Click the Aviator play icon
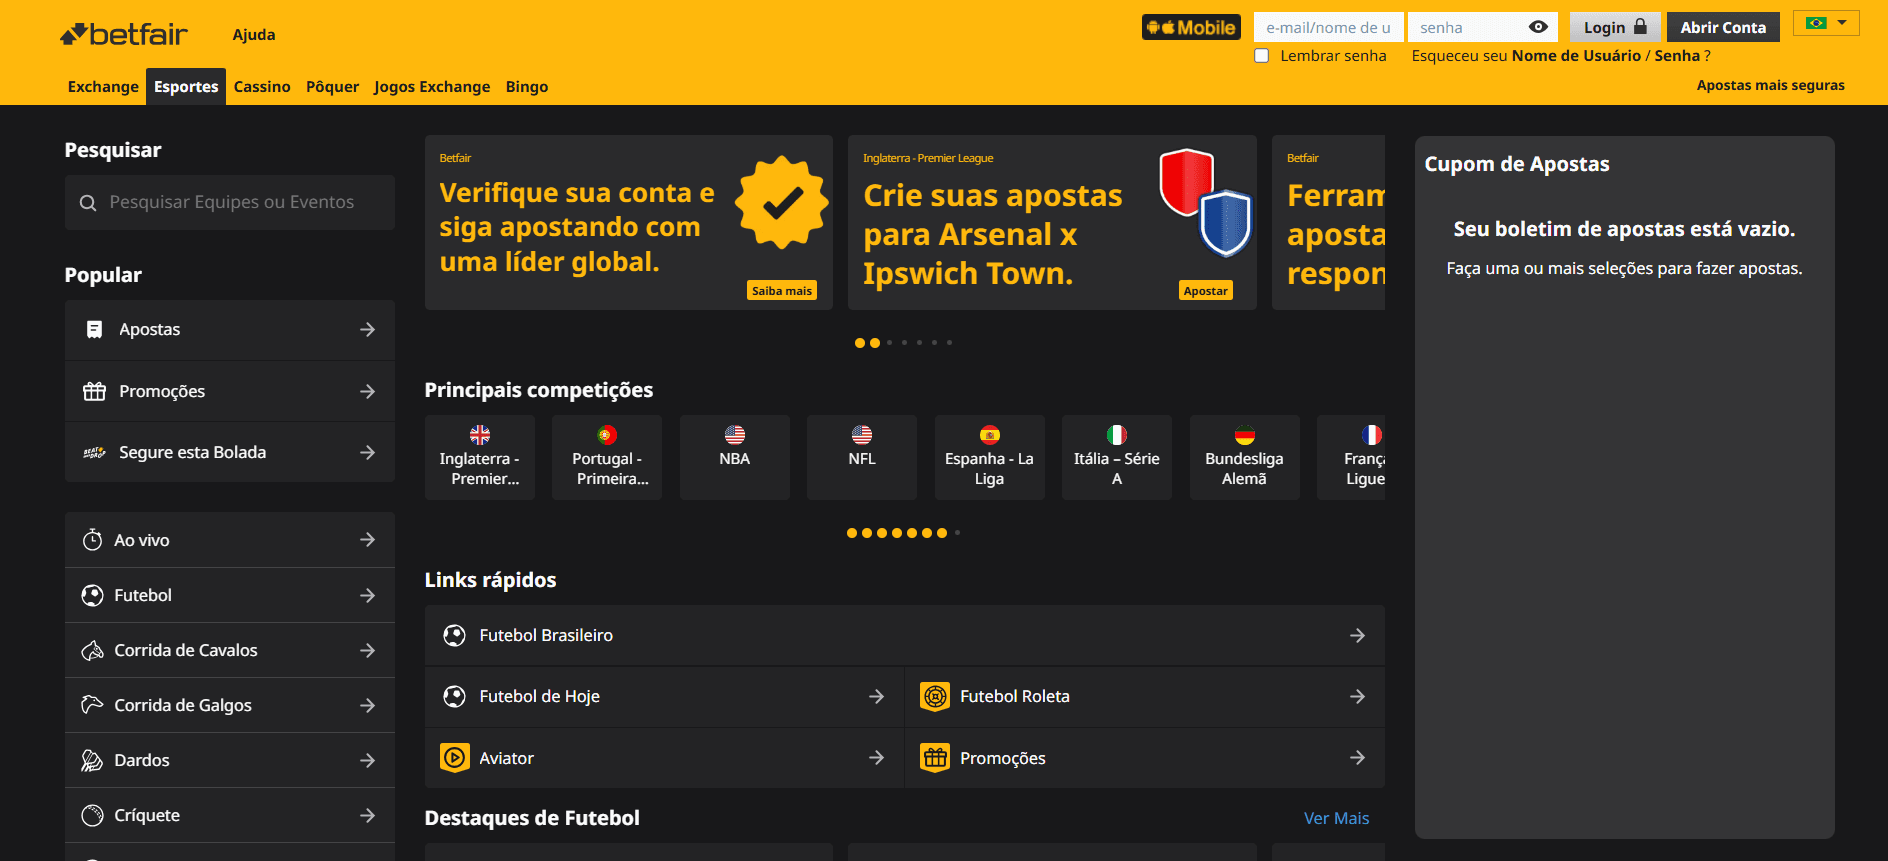Screen dimensions: 1888x861 coord(455,758)
